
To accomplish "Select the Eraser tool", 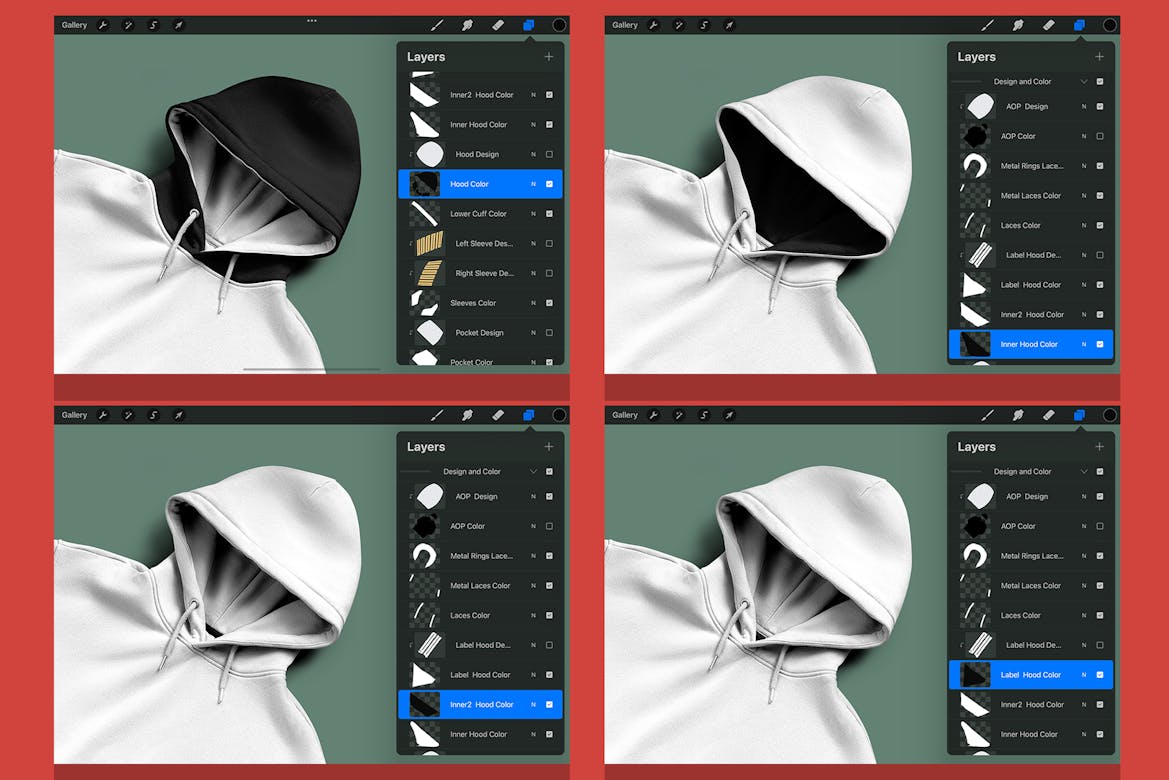I will [x=498, y=25].
